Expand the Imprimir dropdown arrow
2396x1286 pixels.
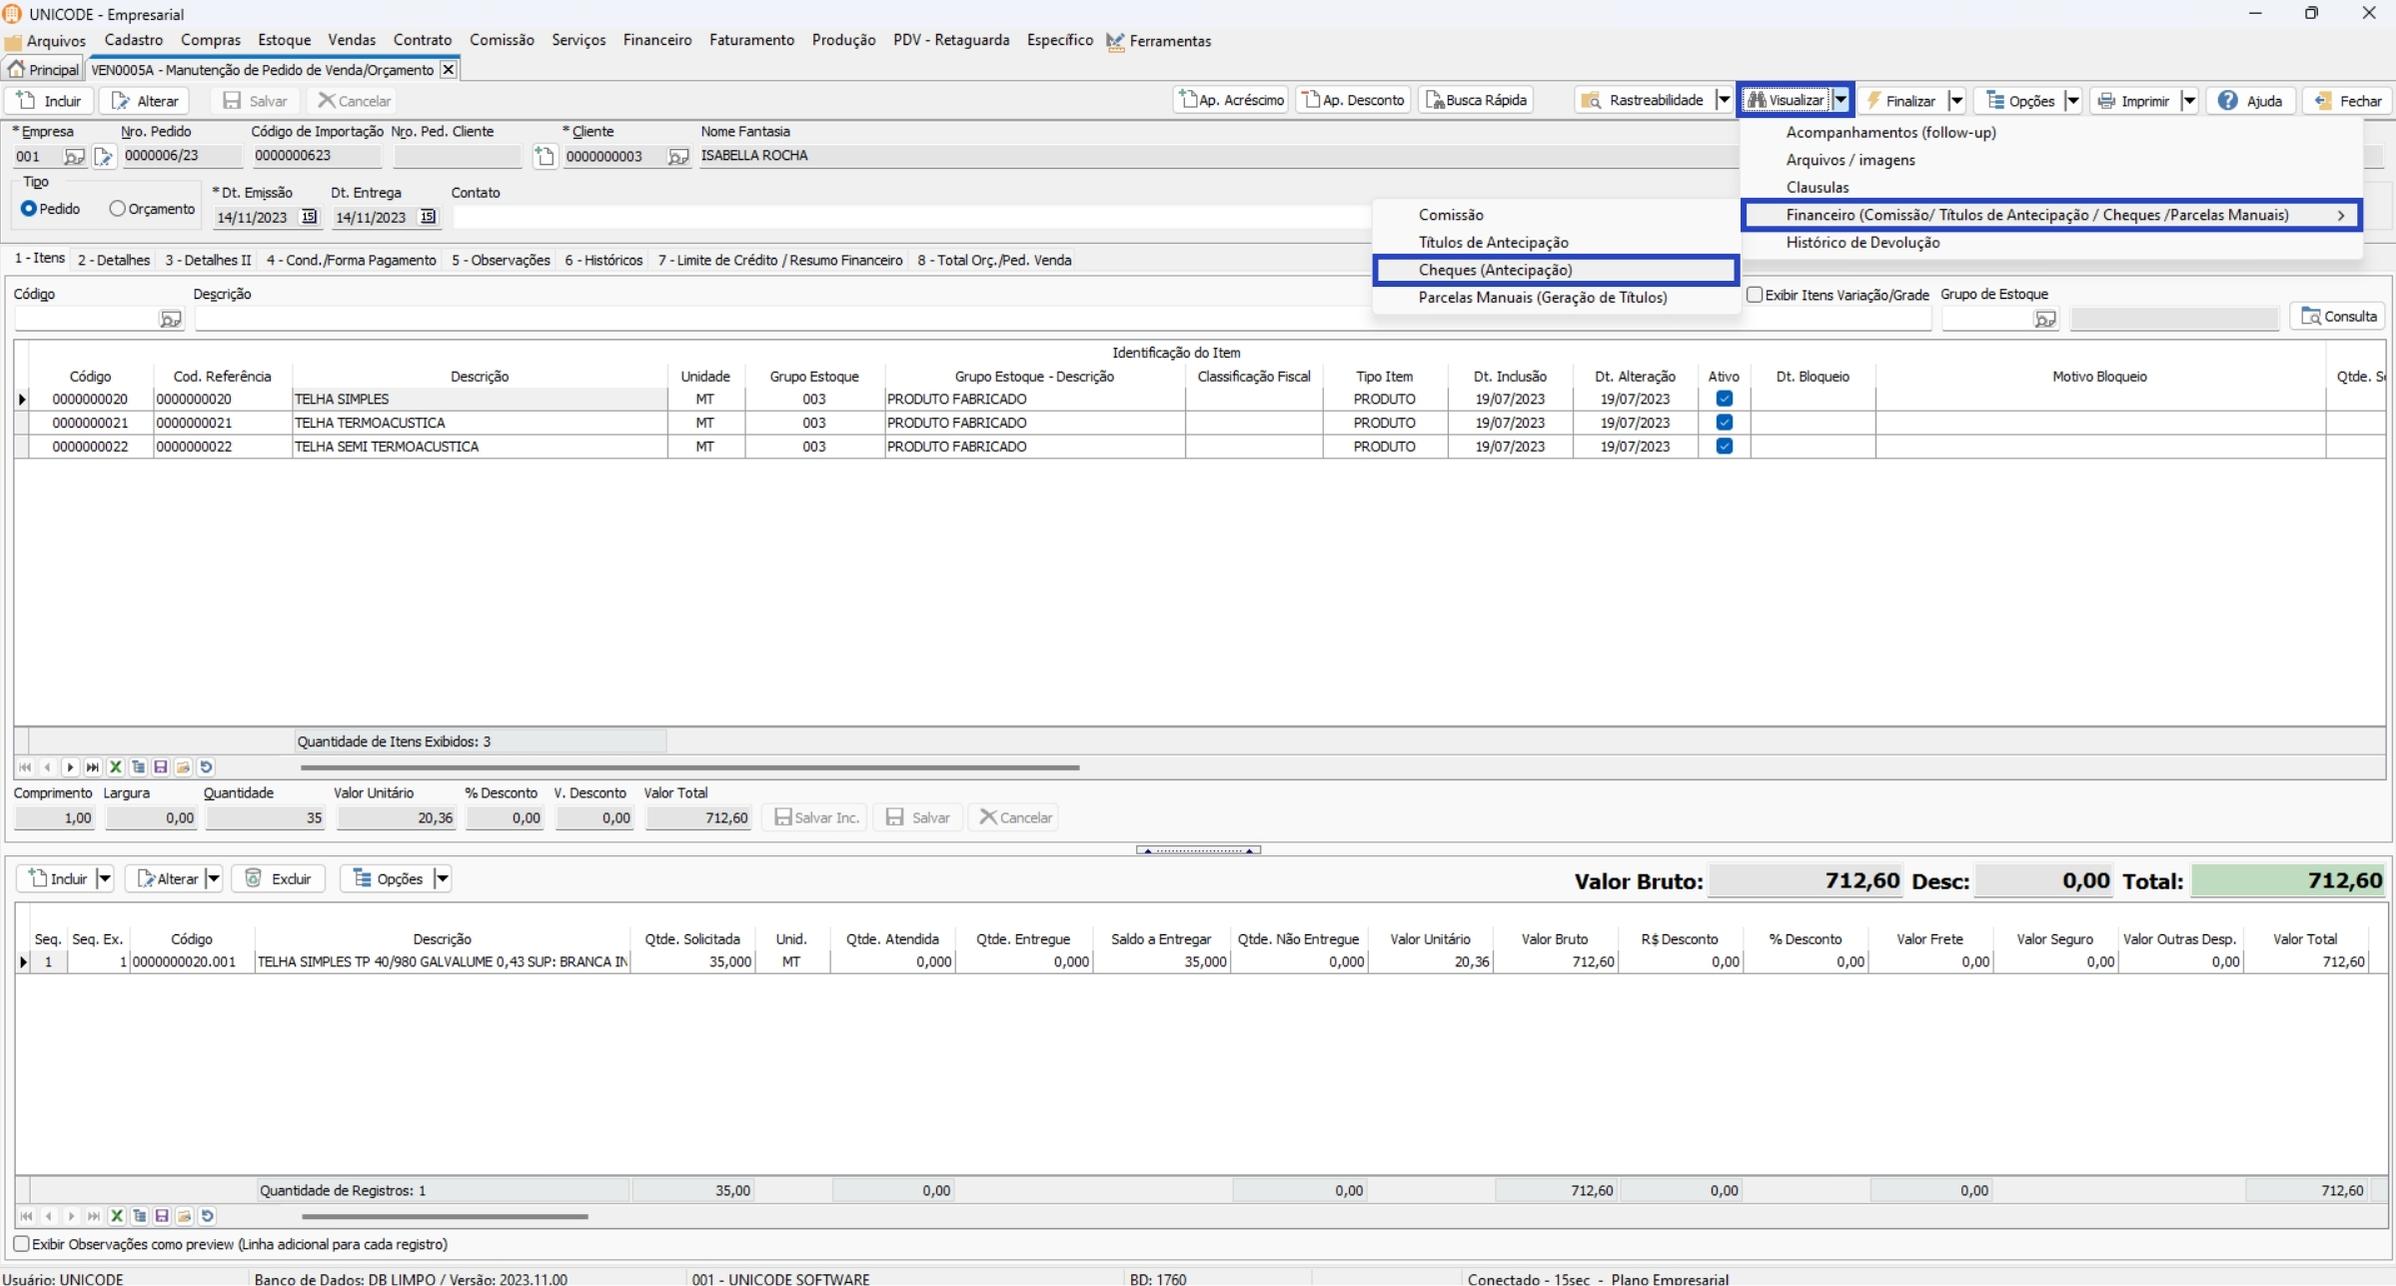[x=2189, y=101]
